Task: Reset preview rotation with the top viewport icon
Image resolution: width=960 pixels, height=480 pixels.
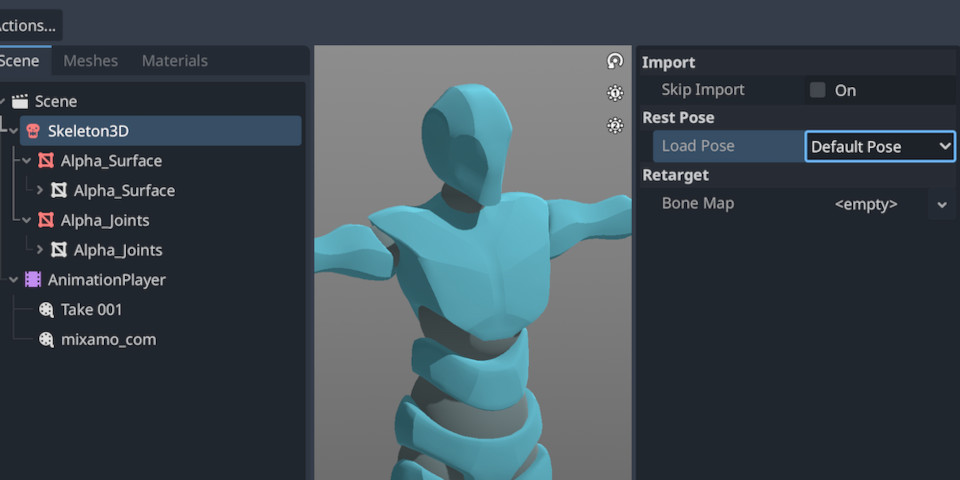Action: (x=615, y=61)
